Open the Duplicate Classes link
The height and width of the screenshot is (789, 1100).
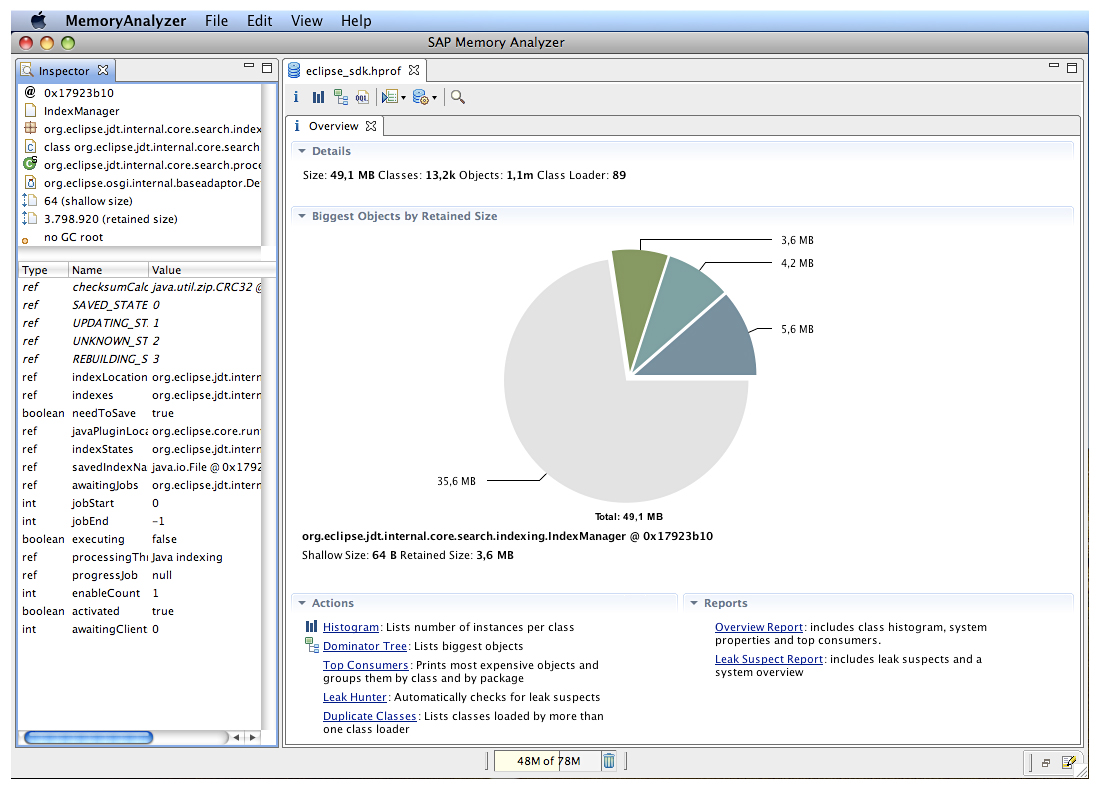pyautogui.click(x=370, y=716)
